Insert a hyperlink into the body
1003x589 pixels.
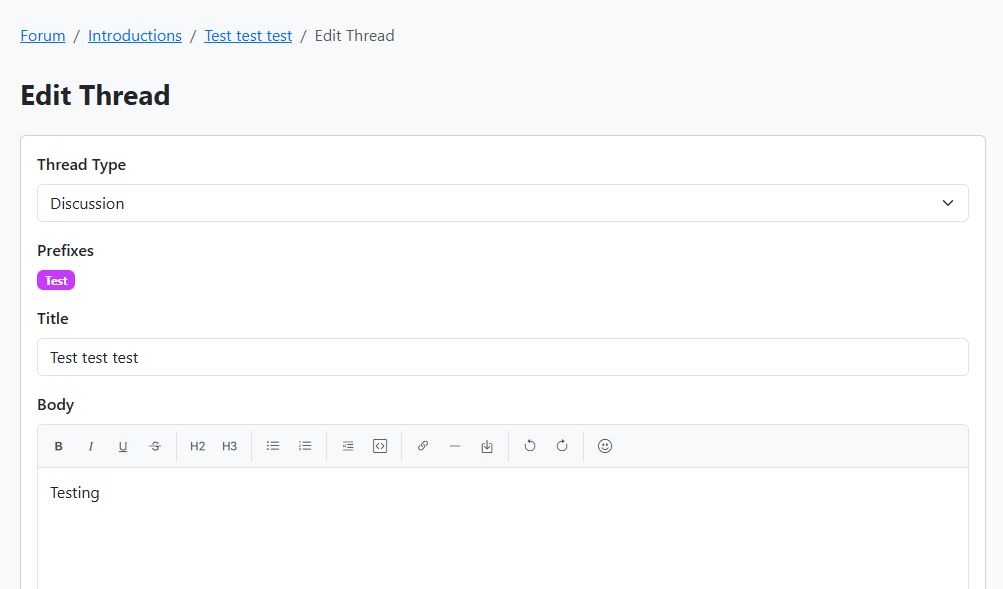click(423, 445)
